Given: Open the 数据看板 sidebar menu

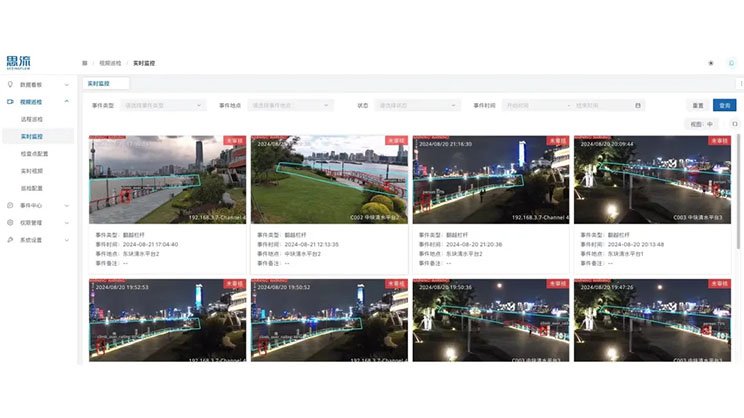Looking at the screenshot, I should [38, 84].
